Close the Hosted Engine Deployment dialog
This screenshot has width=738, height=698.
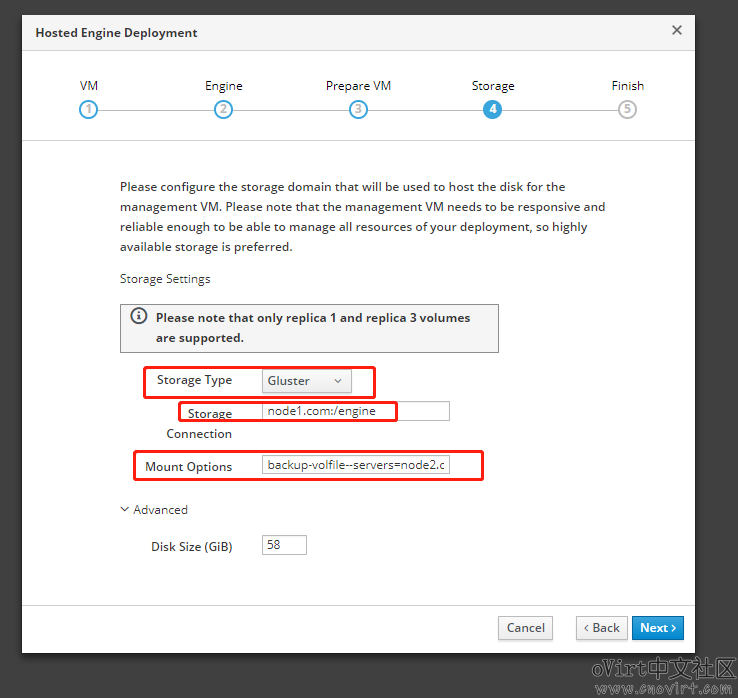tap(677, 30)
